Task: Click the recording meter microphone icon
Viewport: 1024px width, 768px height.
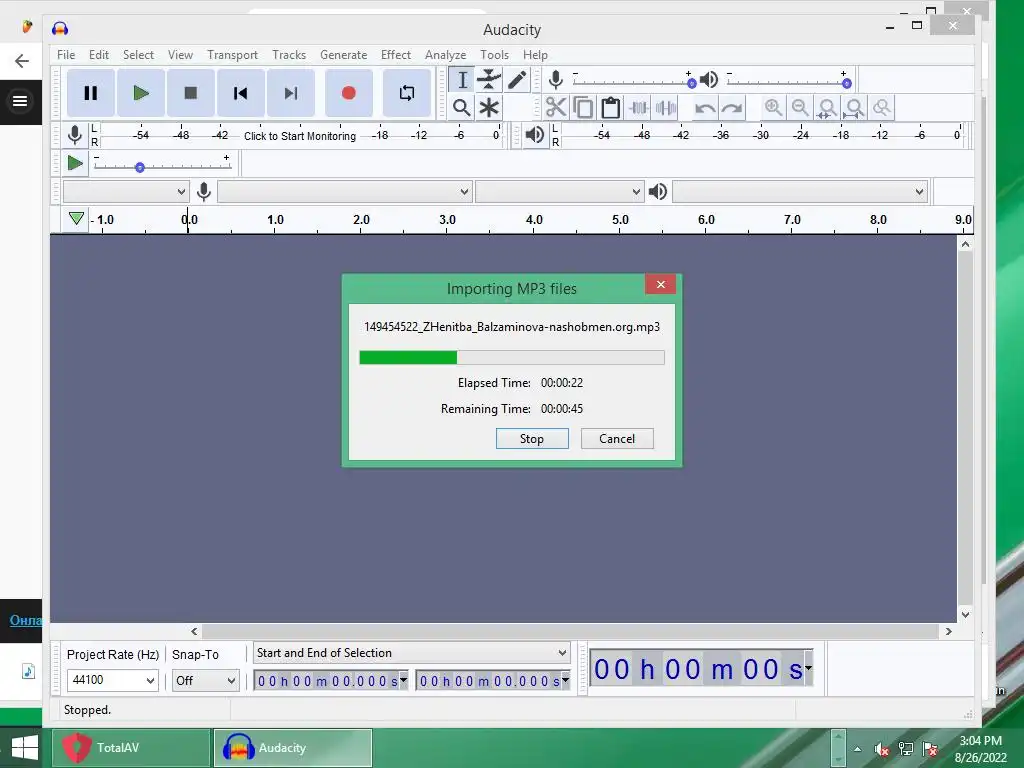Action: point(75,135)
